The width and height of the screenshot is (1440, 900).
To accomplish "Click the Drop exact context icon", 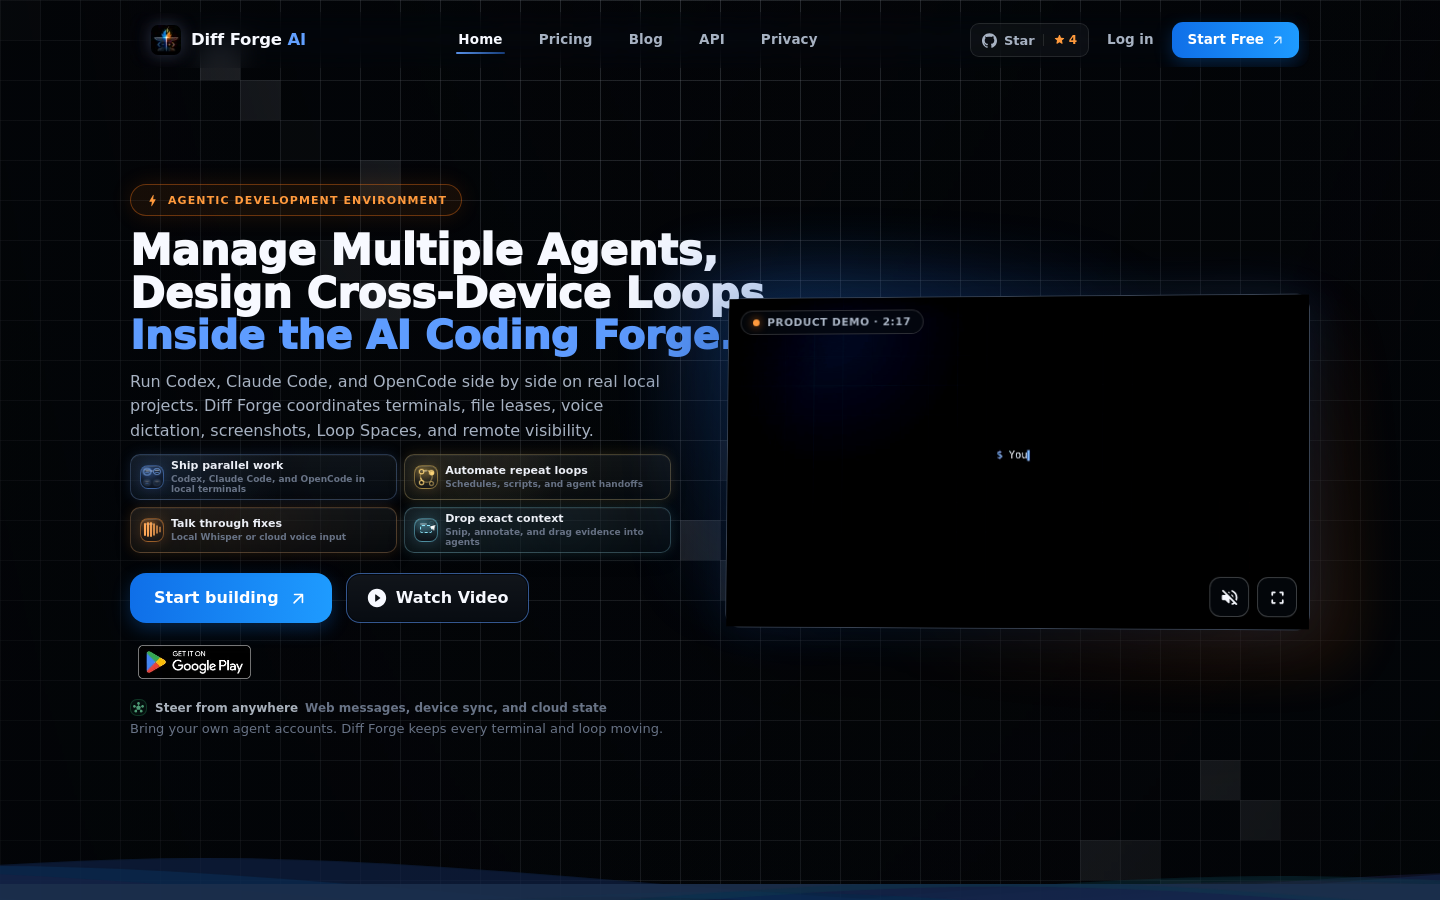I will click(x=426, y=529).
